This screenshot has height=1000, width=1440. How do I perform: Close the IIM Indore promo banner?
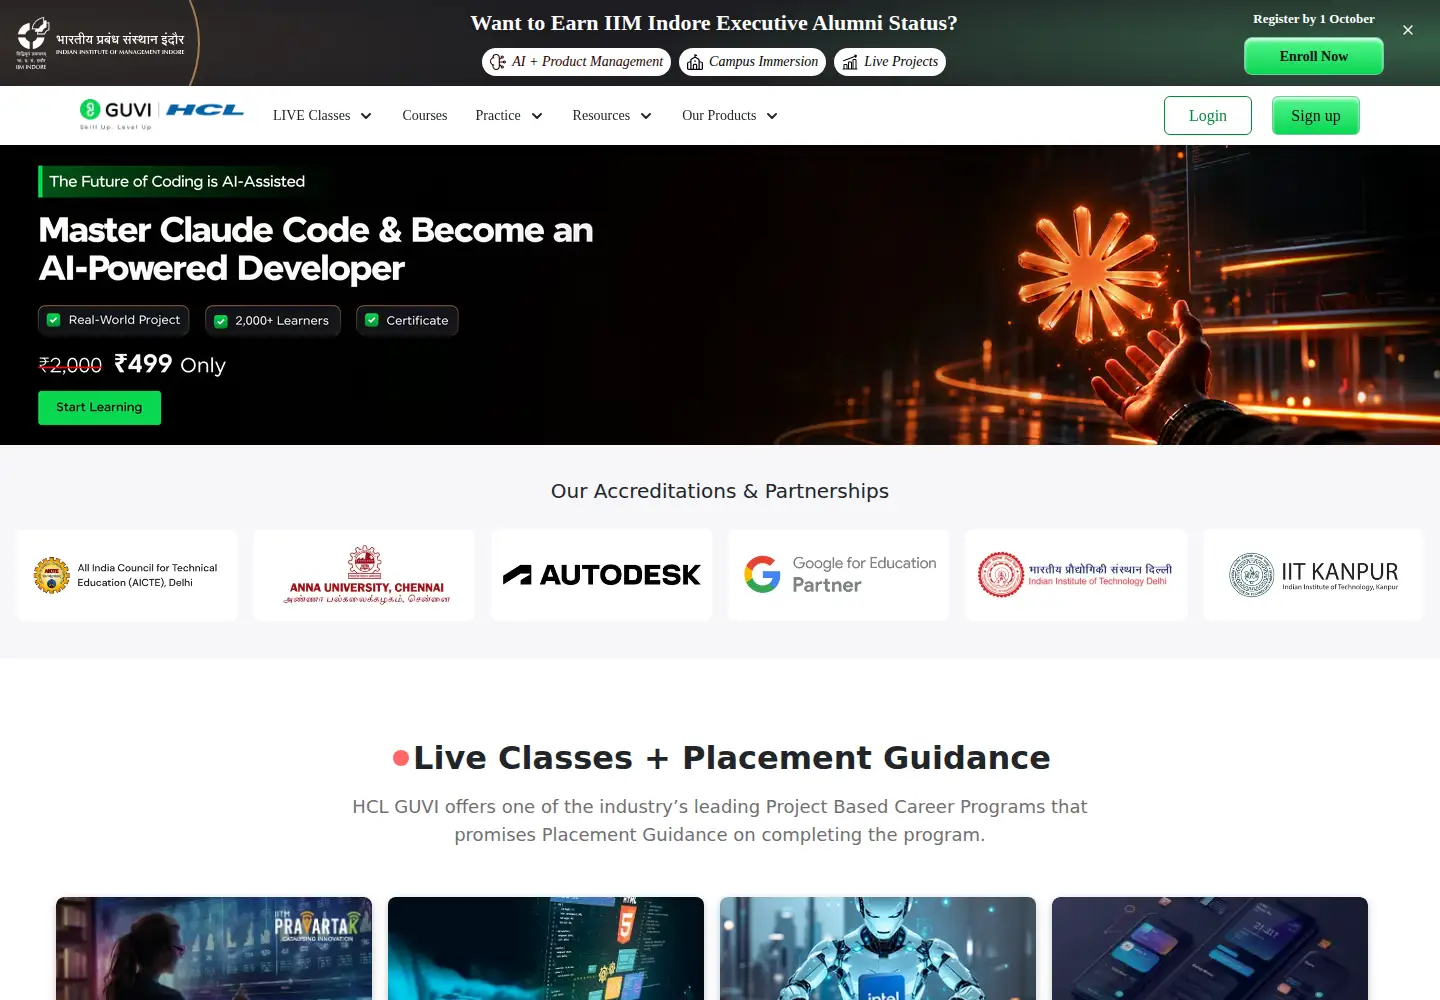(x=1408, y=30)
